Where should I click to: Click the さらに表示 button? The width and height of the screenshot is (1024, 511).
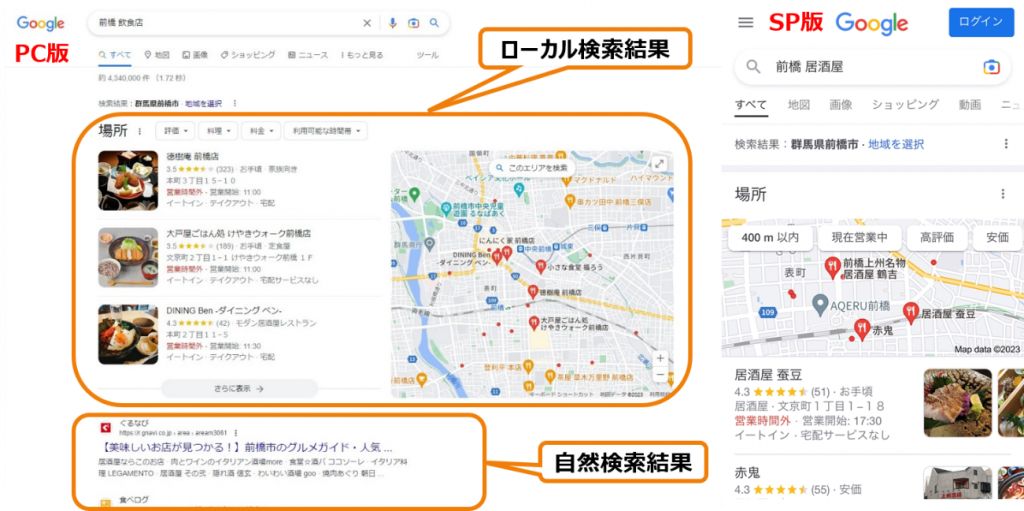[239, 388]
